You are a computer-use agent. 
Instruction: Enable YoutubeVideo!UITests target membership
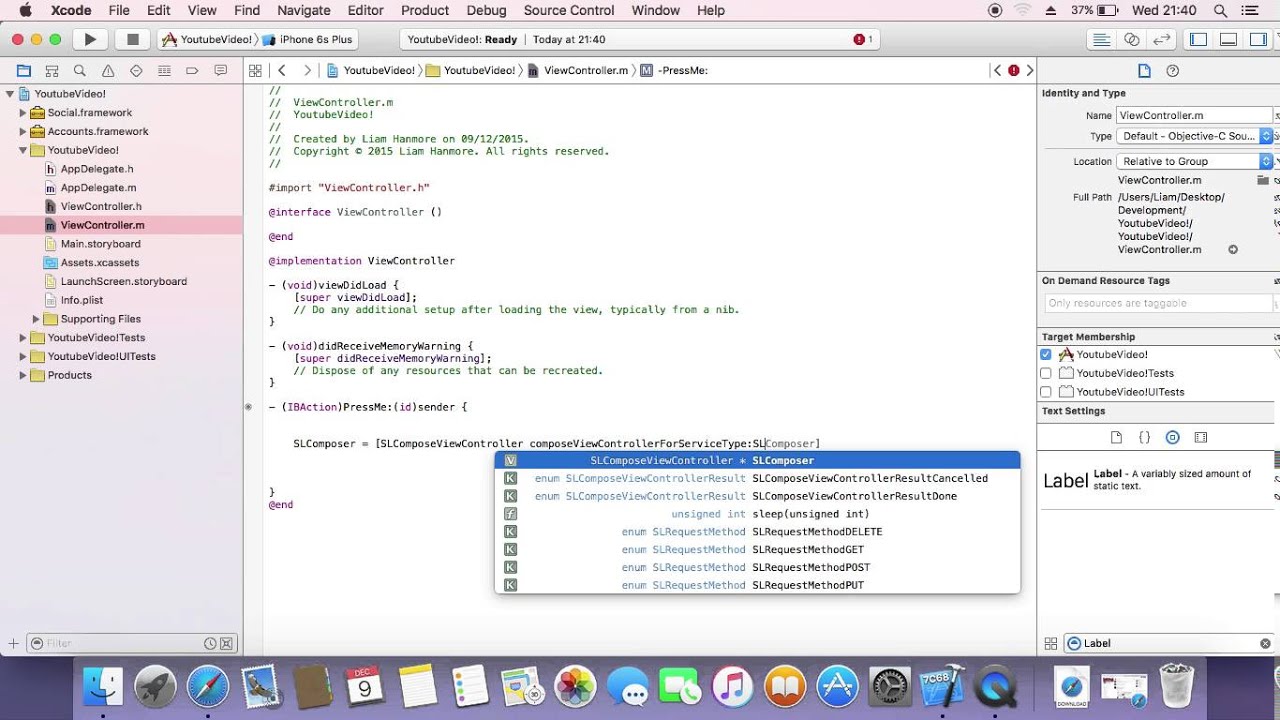1046,392
